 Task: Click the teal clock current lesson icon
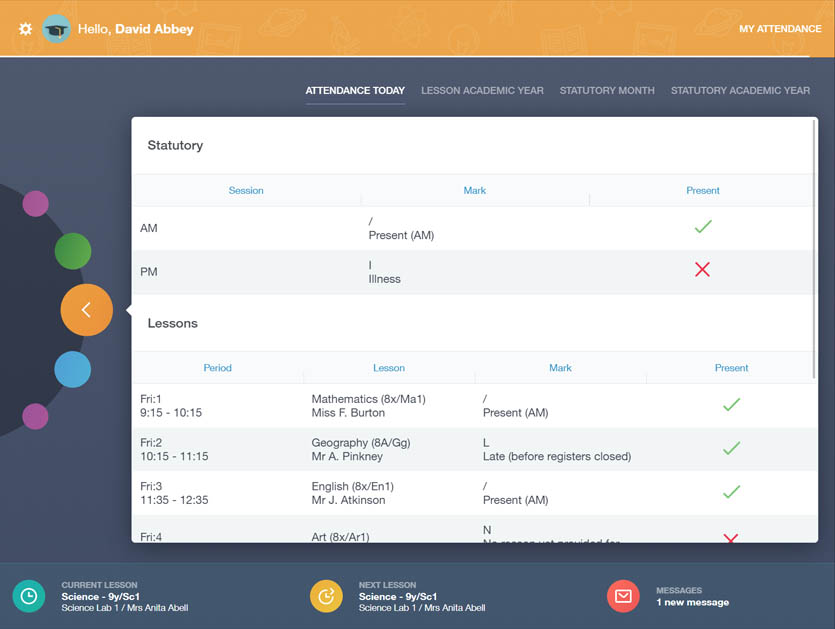coord(29,596)
